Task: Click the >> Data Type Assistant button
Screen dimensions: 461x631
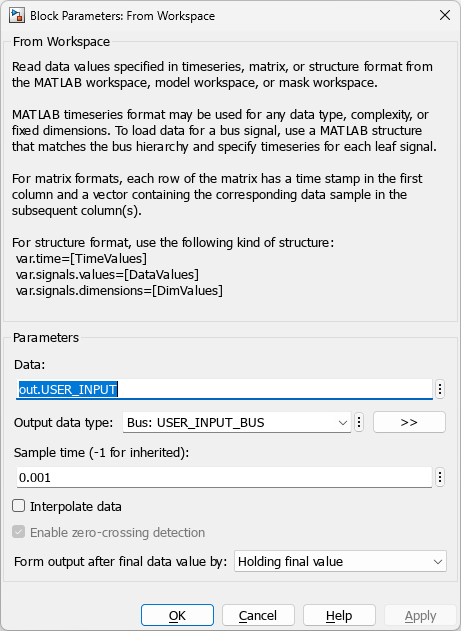Action: (x=409, y=422)
